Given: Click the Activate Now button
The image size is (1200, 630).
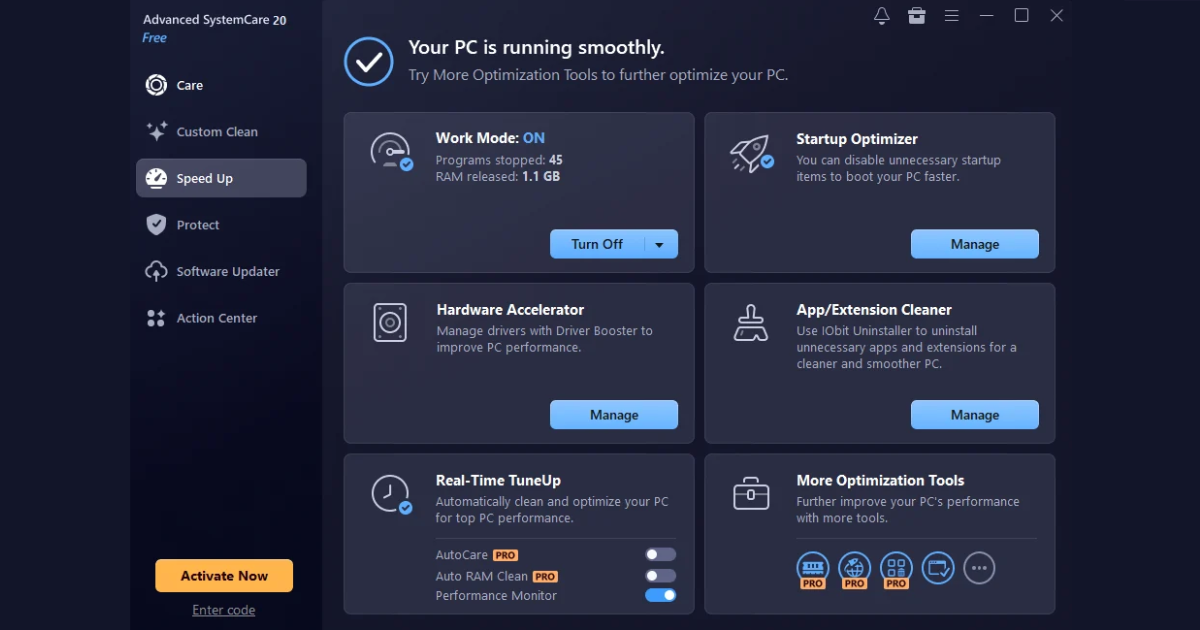Looking at the screenshot, I should point(224,575).
